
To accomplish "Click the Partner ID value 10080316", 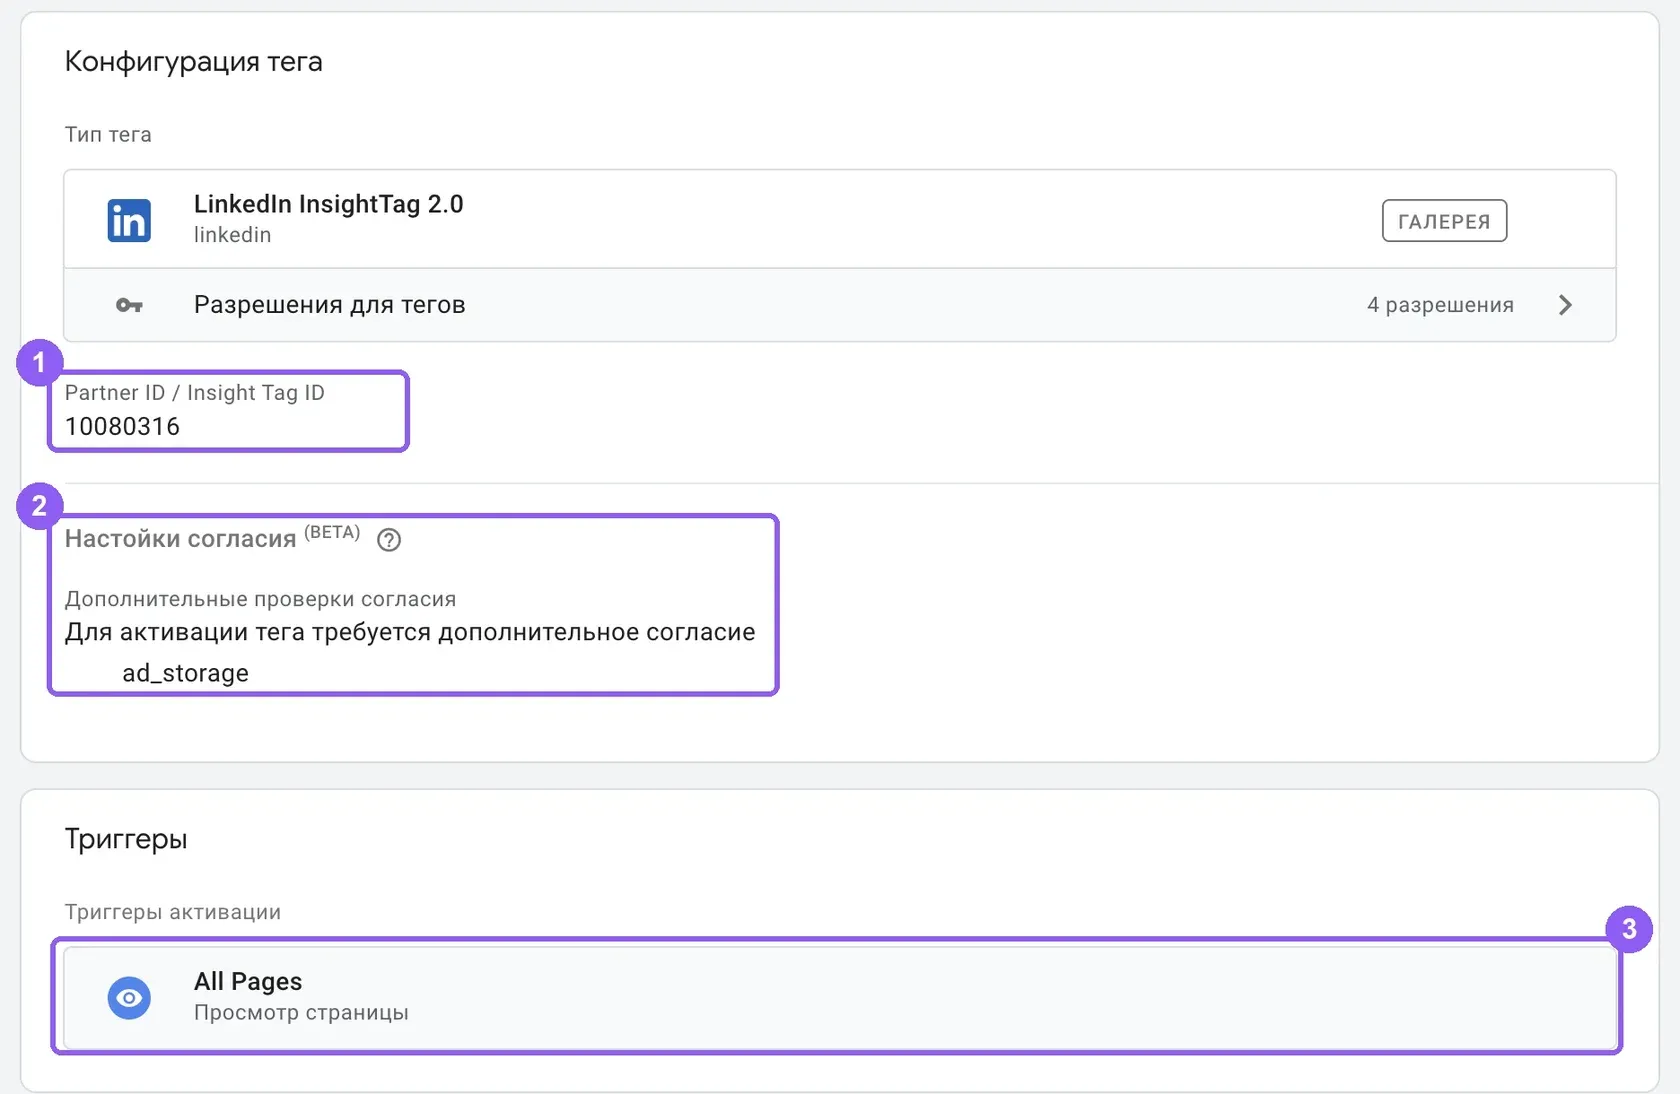I will pyautogui.click(x=122, y=427).
